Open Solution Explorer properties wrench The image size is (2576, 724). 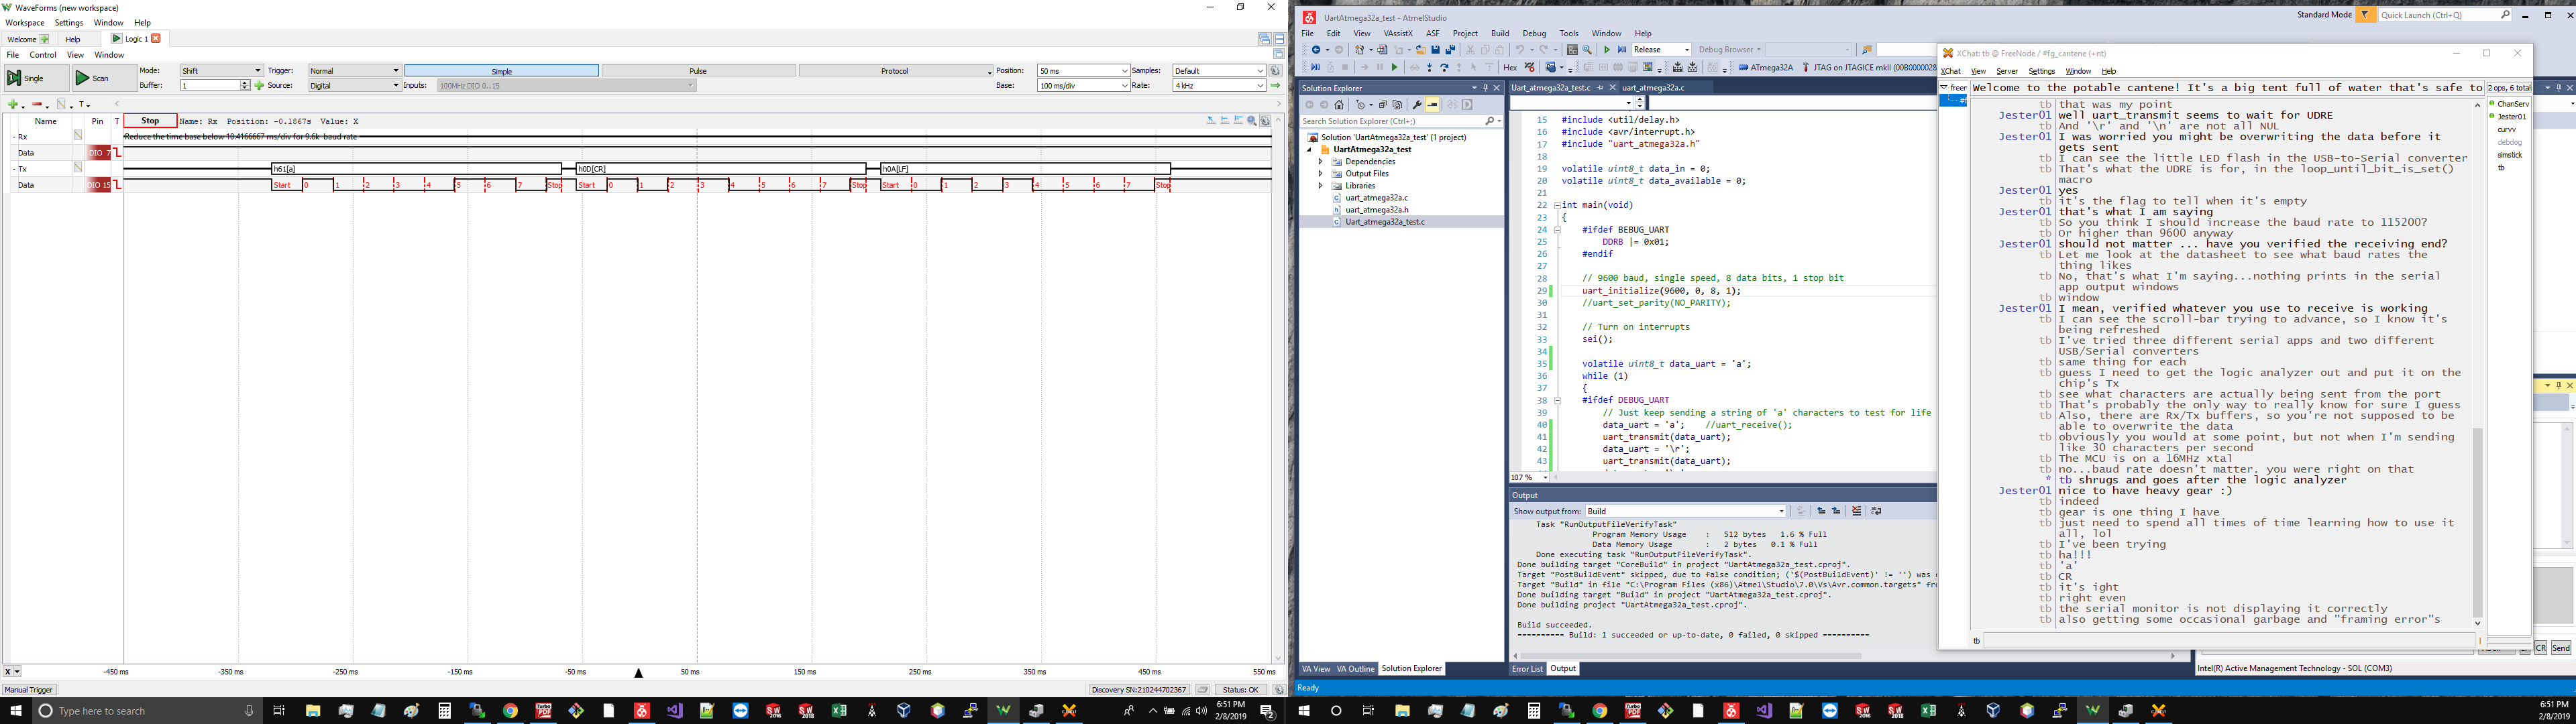click(1417, 105)
